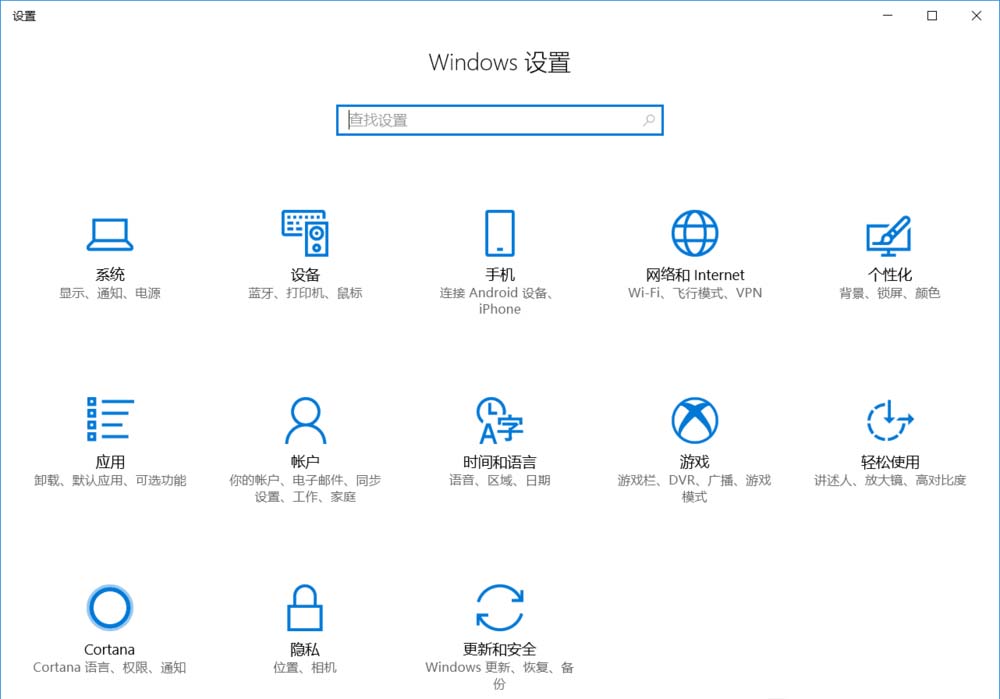Click the 隐私 label
Viewport: 1000px width, 699px height.
click(305, 649)
